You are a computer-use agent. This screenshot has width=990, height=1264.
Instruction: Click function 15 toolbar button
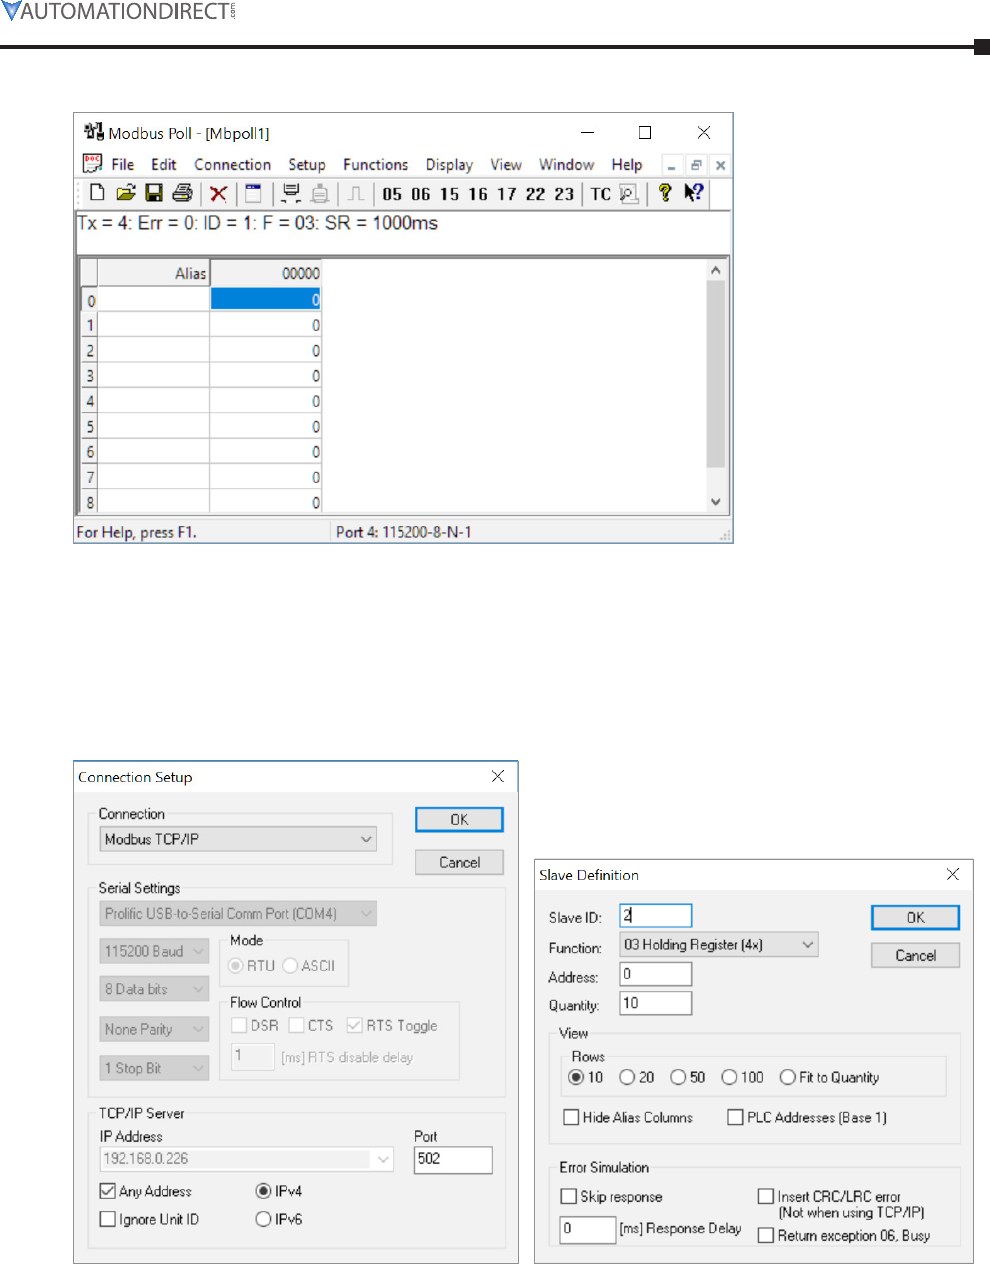(x=450, y=194)
